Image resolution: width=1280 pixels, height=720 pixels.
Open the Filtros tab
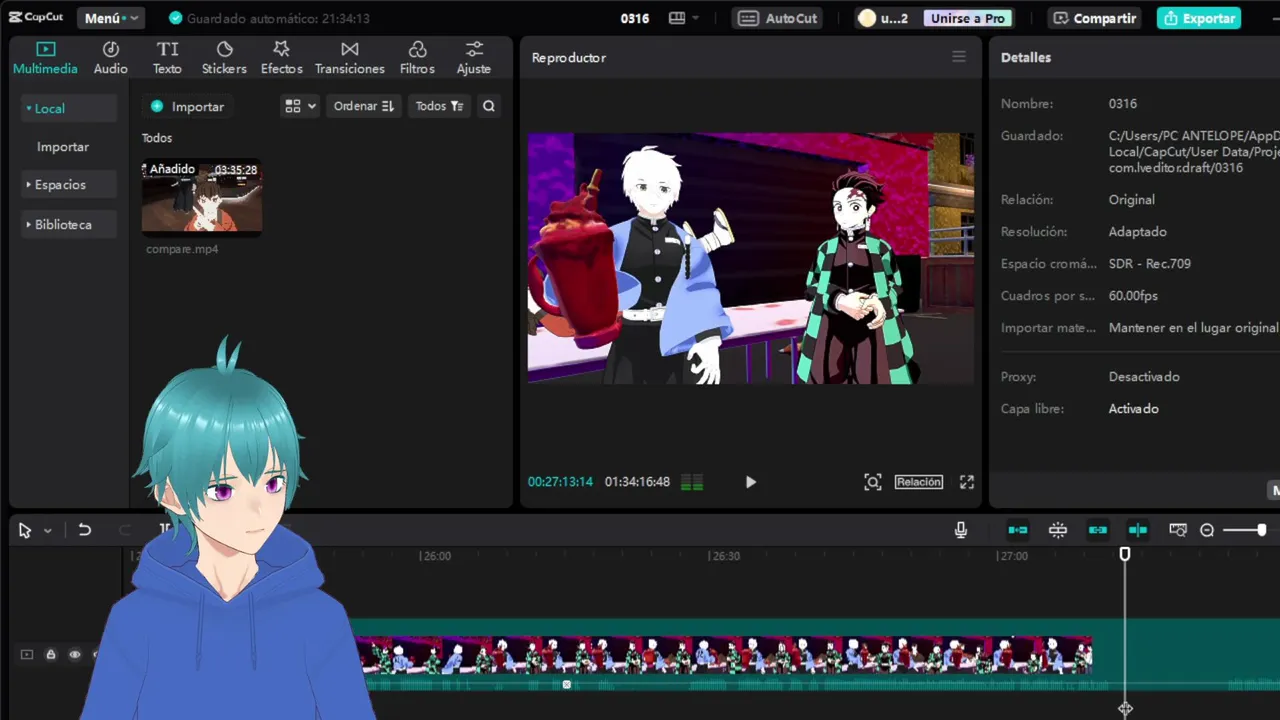417,58
